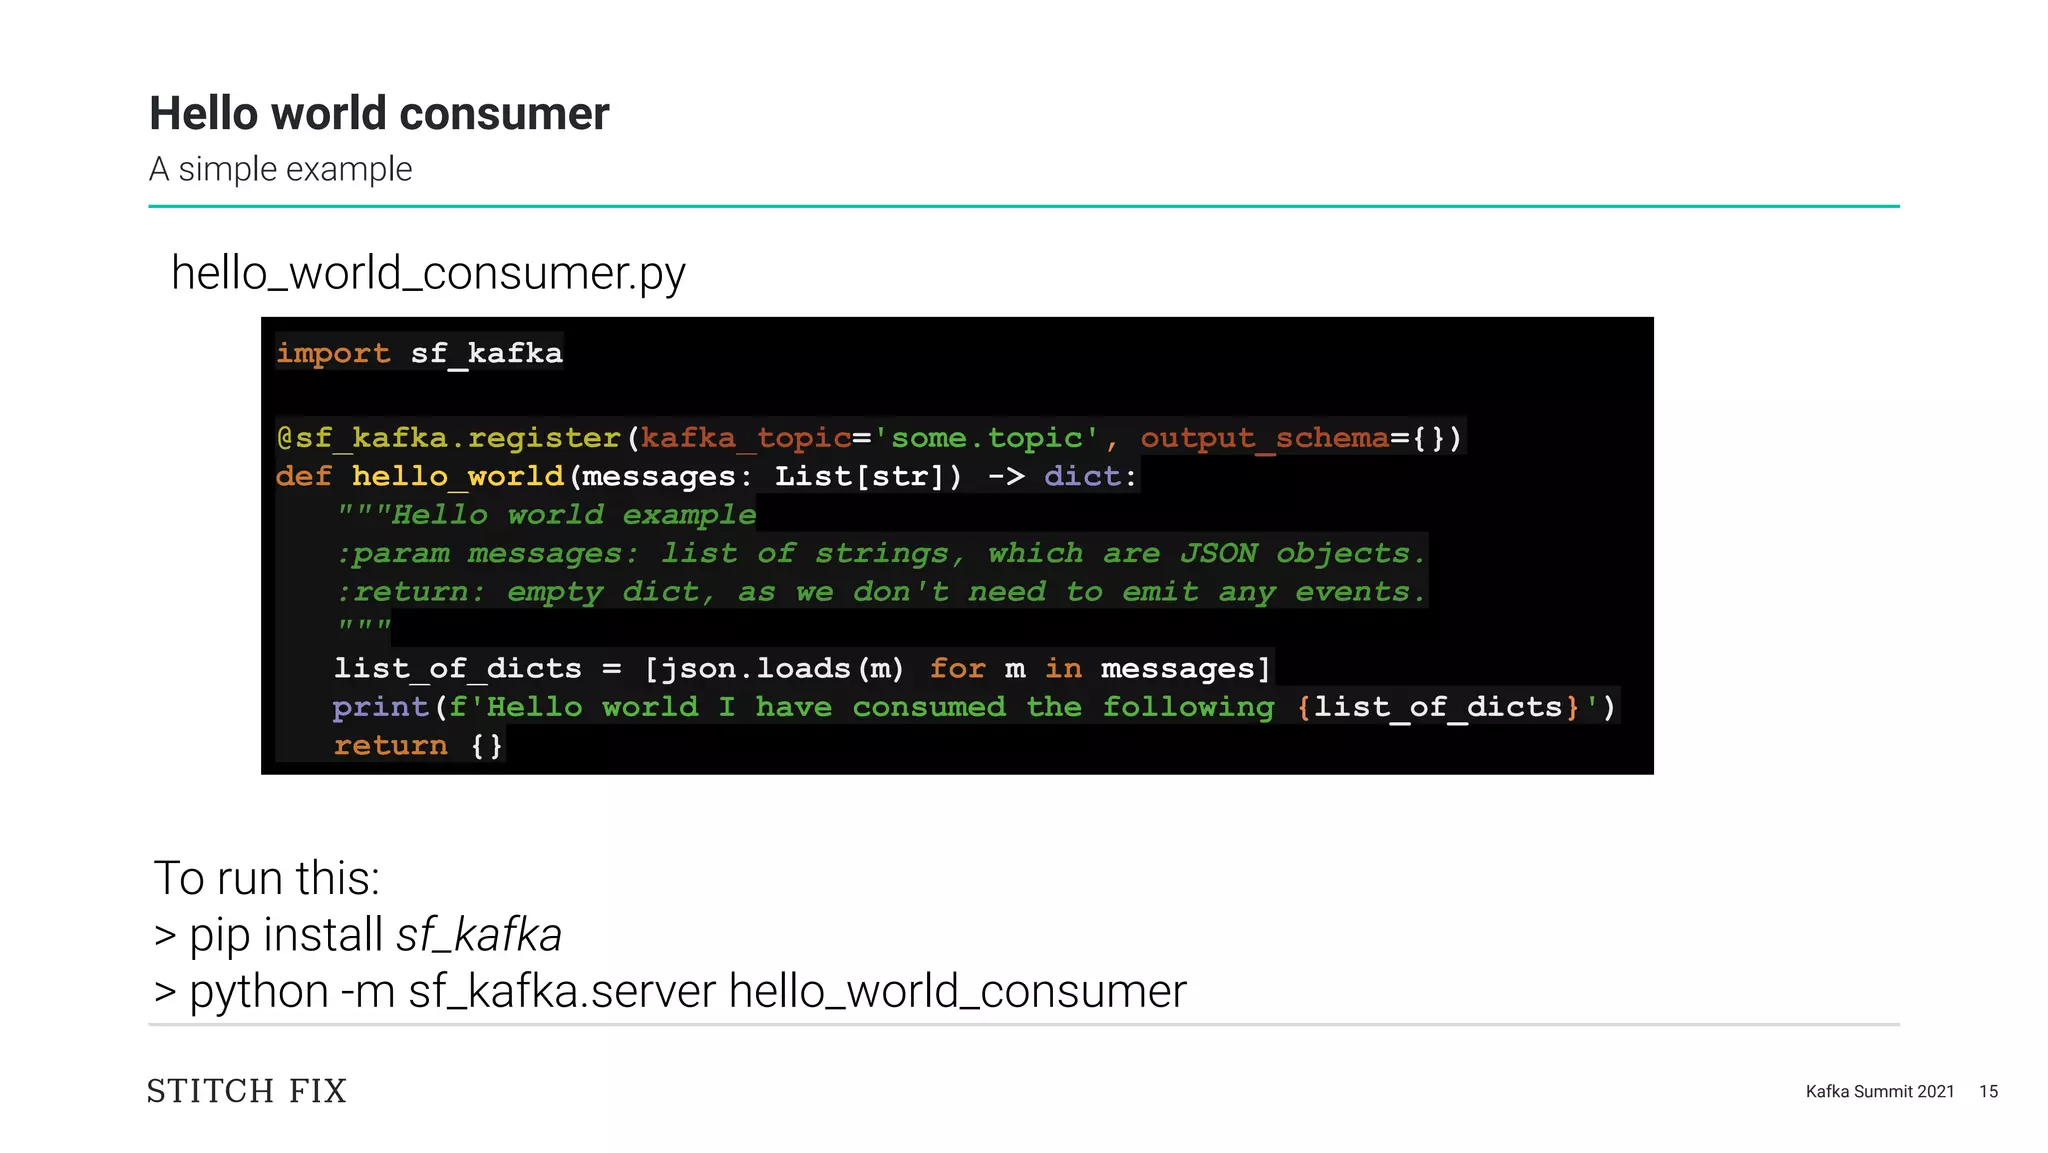The image size is (2048, 1153).
Task: Click the 'A simple example' subtitle
Action: (280, 169)
